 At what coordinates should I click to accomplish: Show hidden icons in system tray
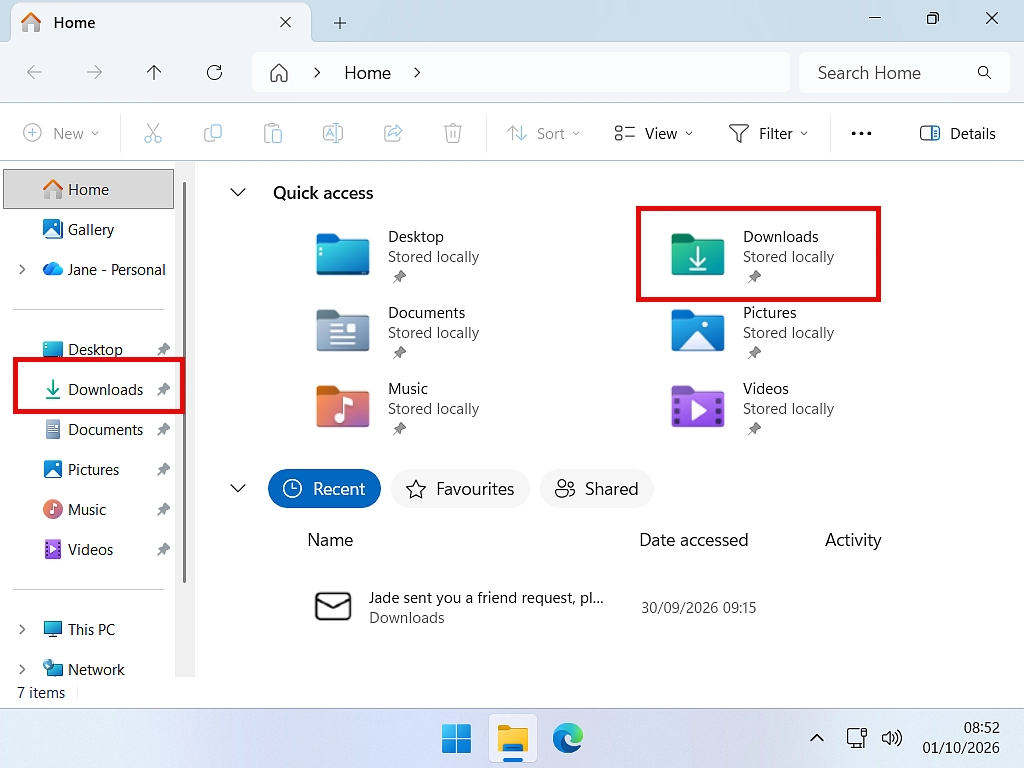click(x=816, y=738)
